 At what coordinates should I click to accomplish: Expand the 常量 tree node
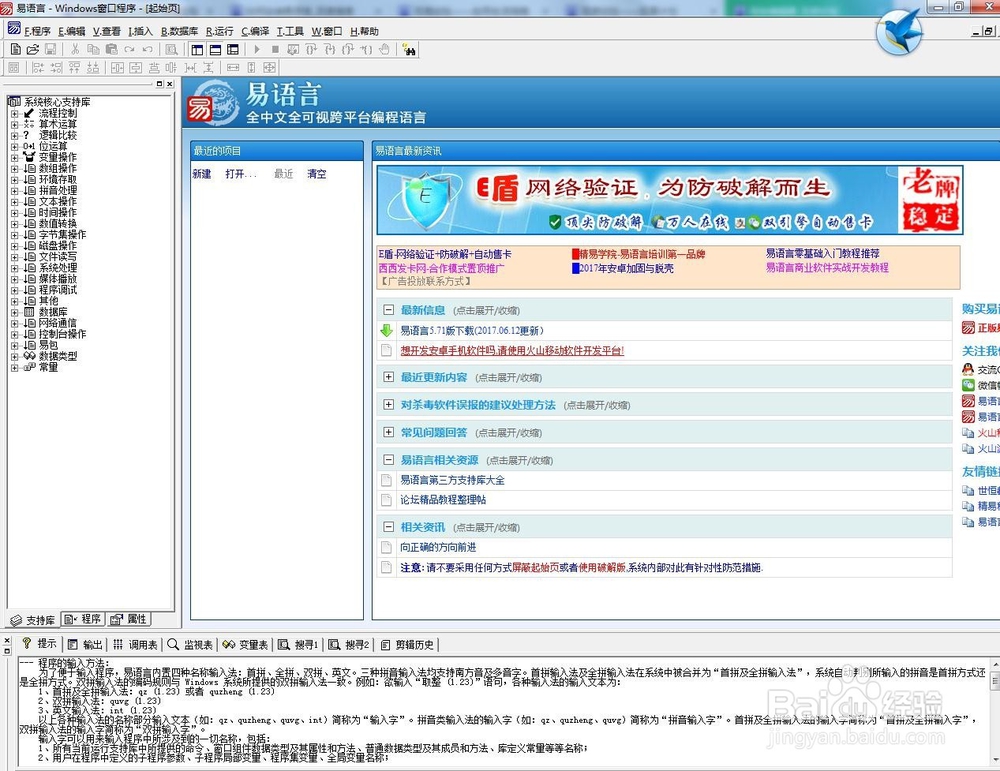(14, 367)
